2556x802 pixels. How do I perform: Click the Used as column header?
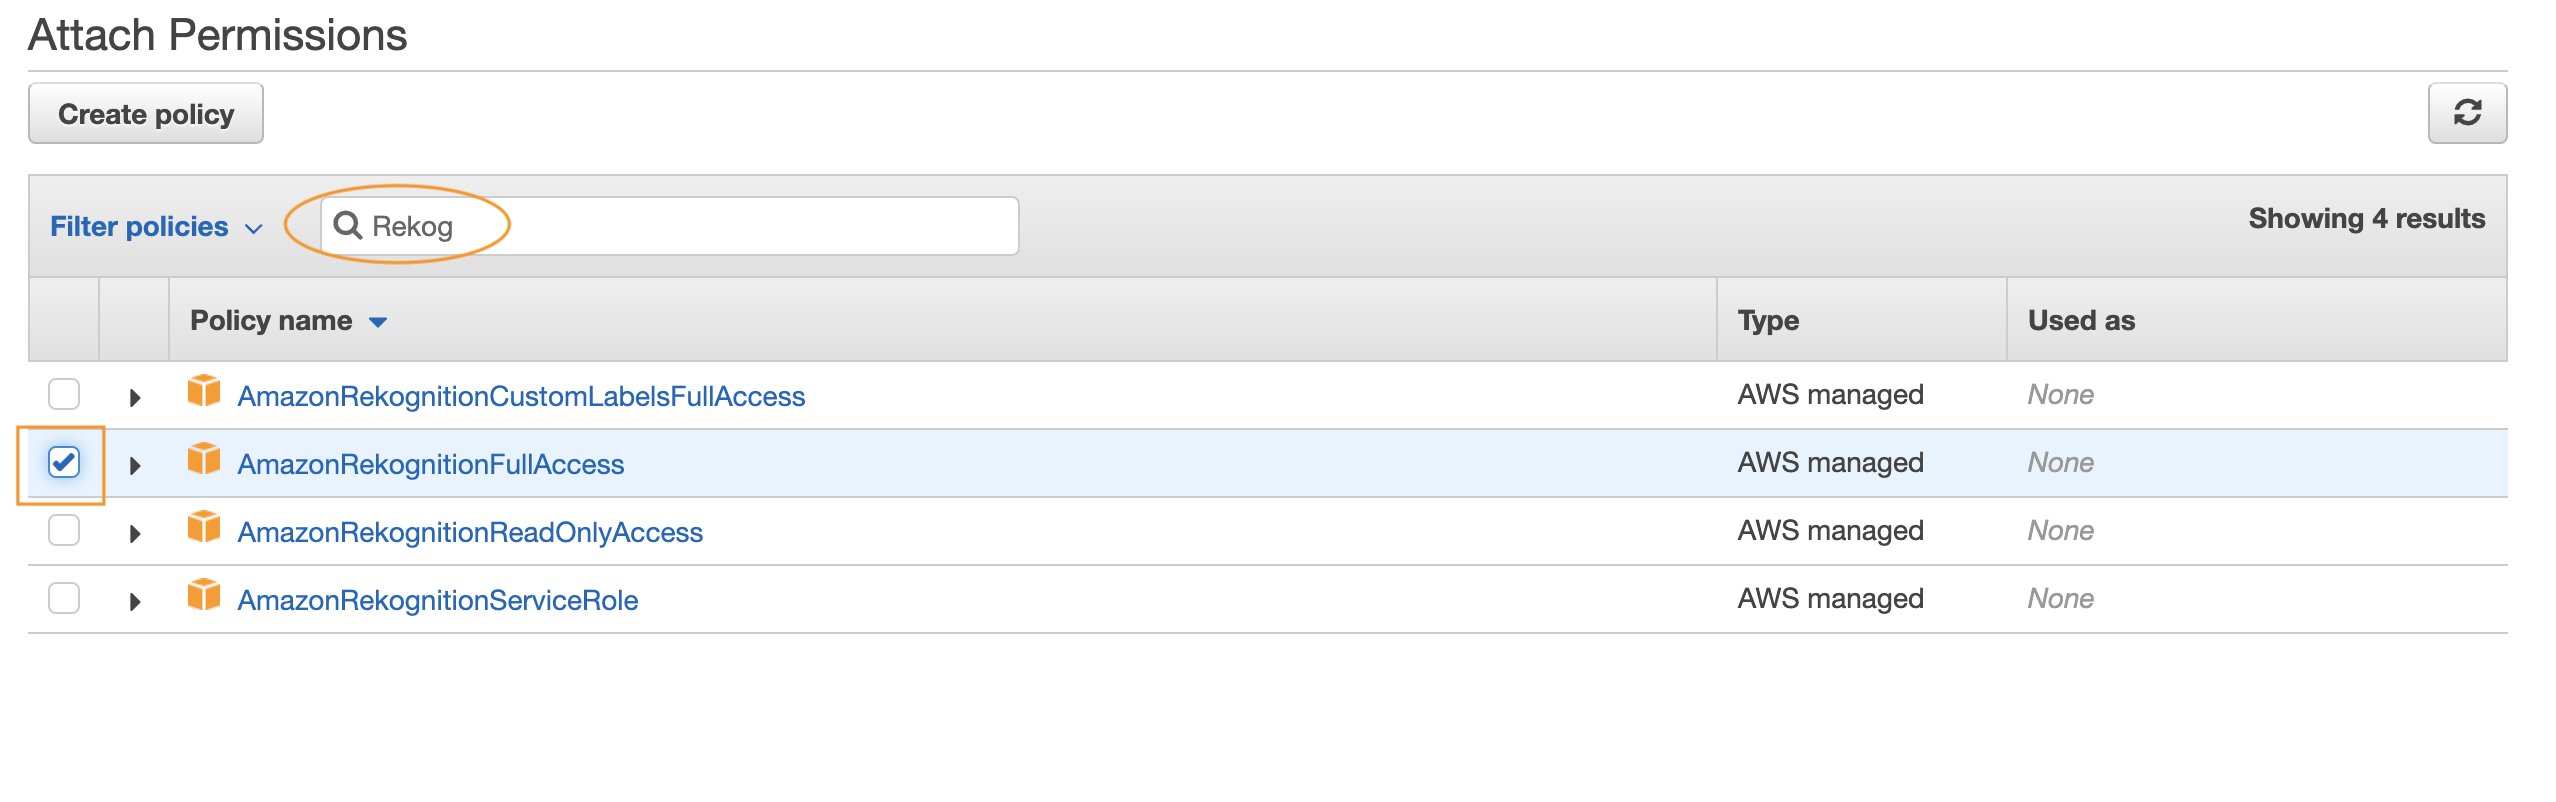[x=2081, y=320]
